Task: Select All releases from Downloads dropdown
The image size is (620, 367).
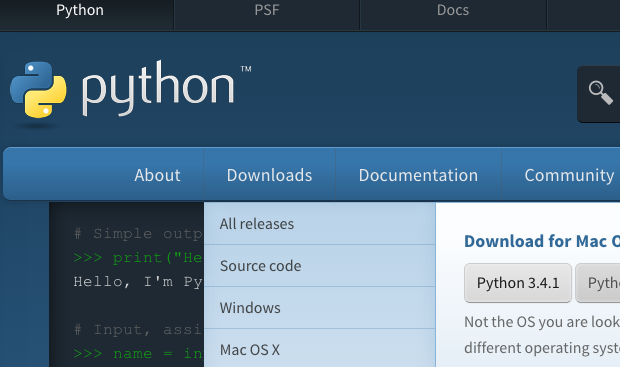Action: tap(319, 224)
